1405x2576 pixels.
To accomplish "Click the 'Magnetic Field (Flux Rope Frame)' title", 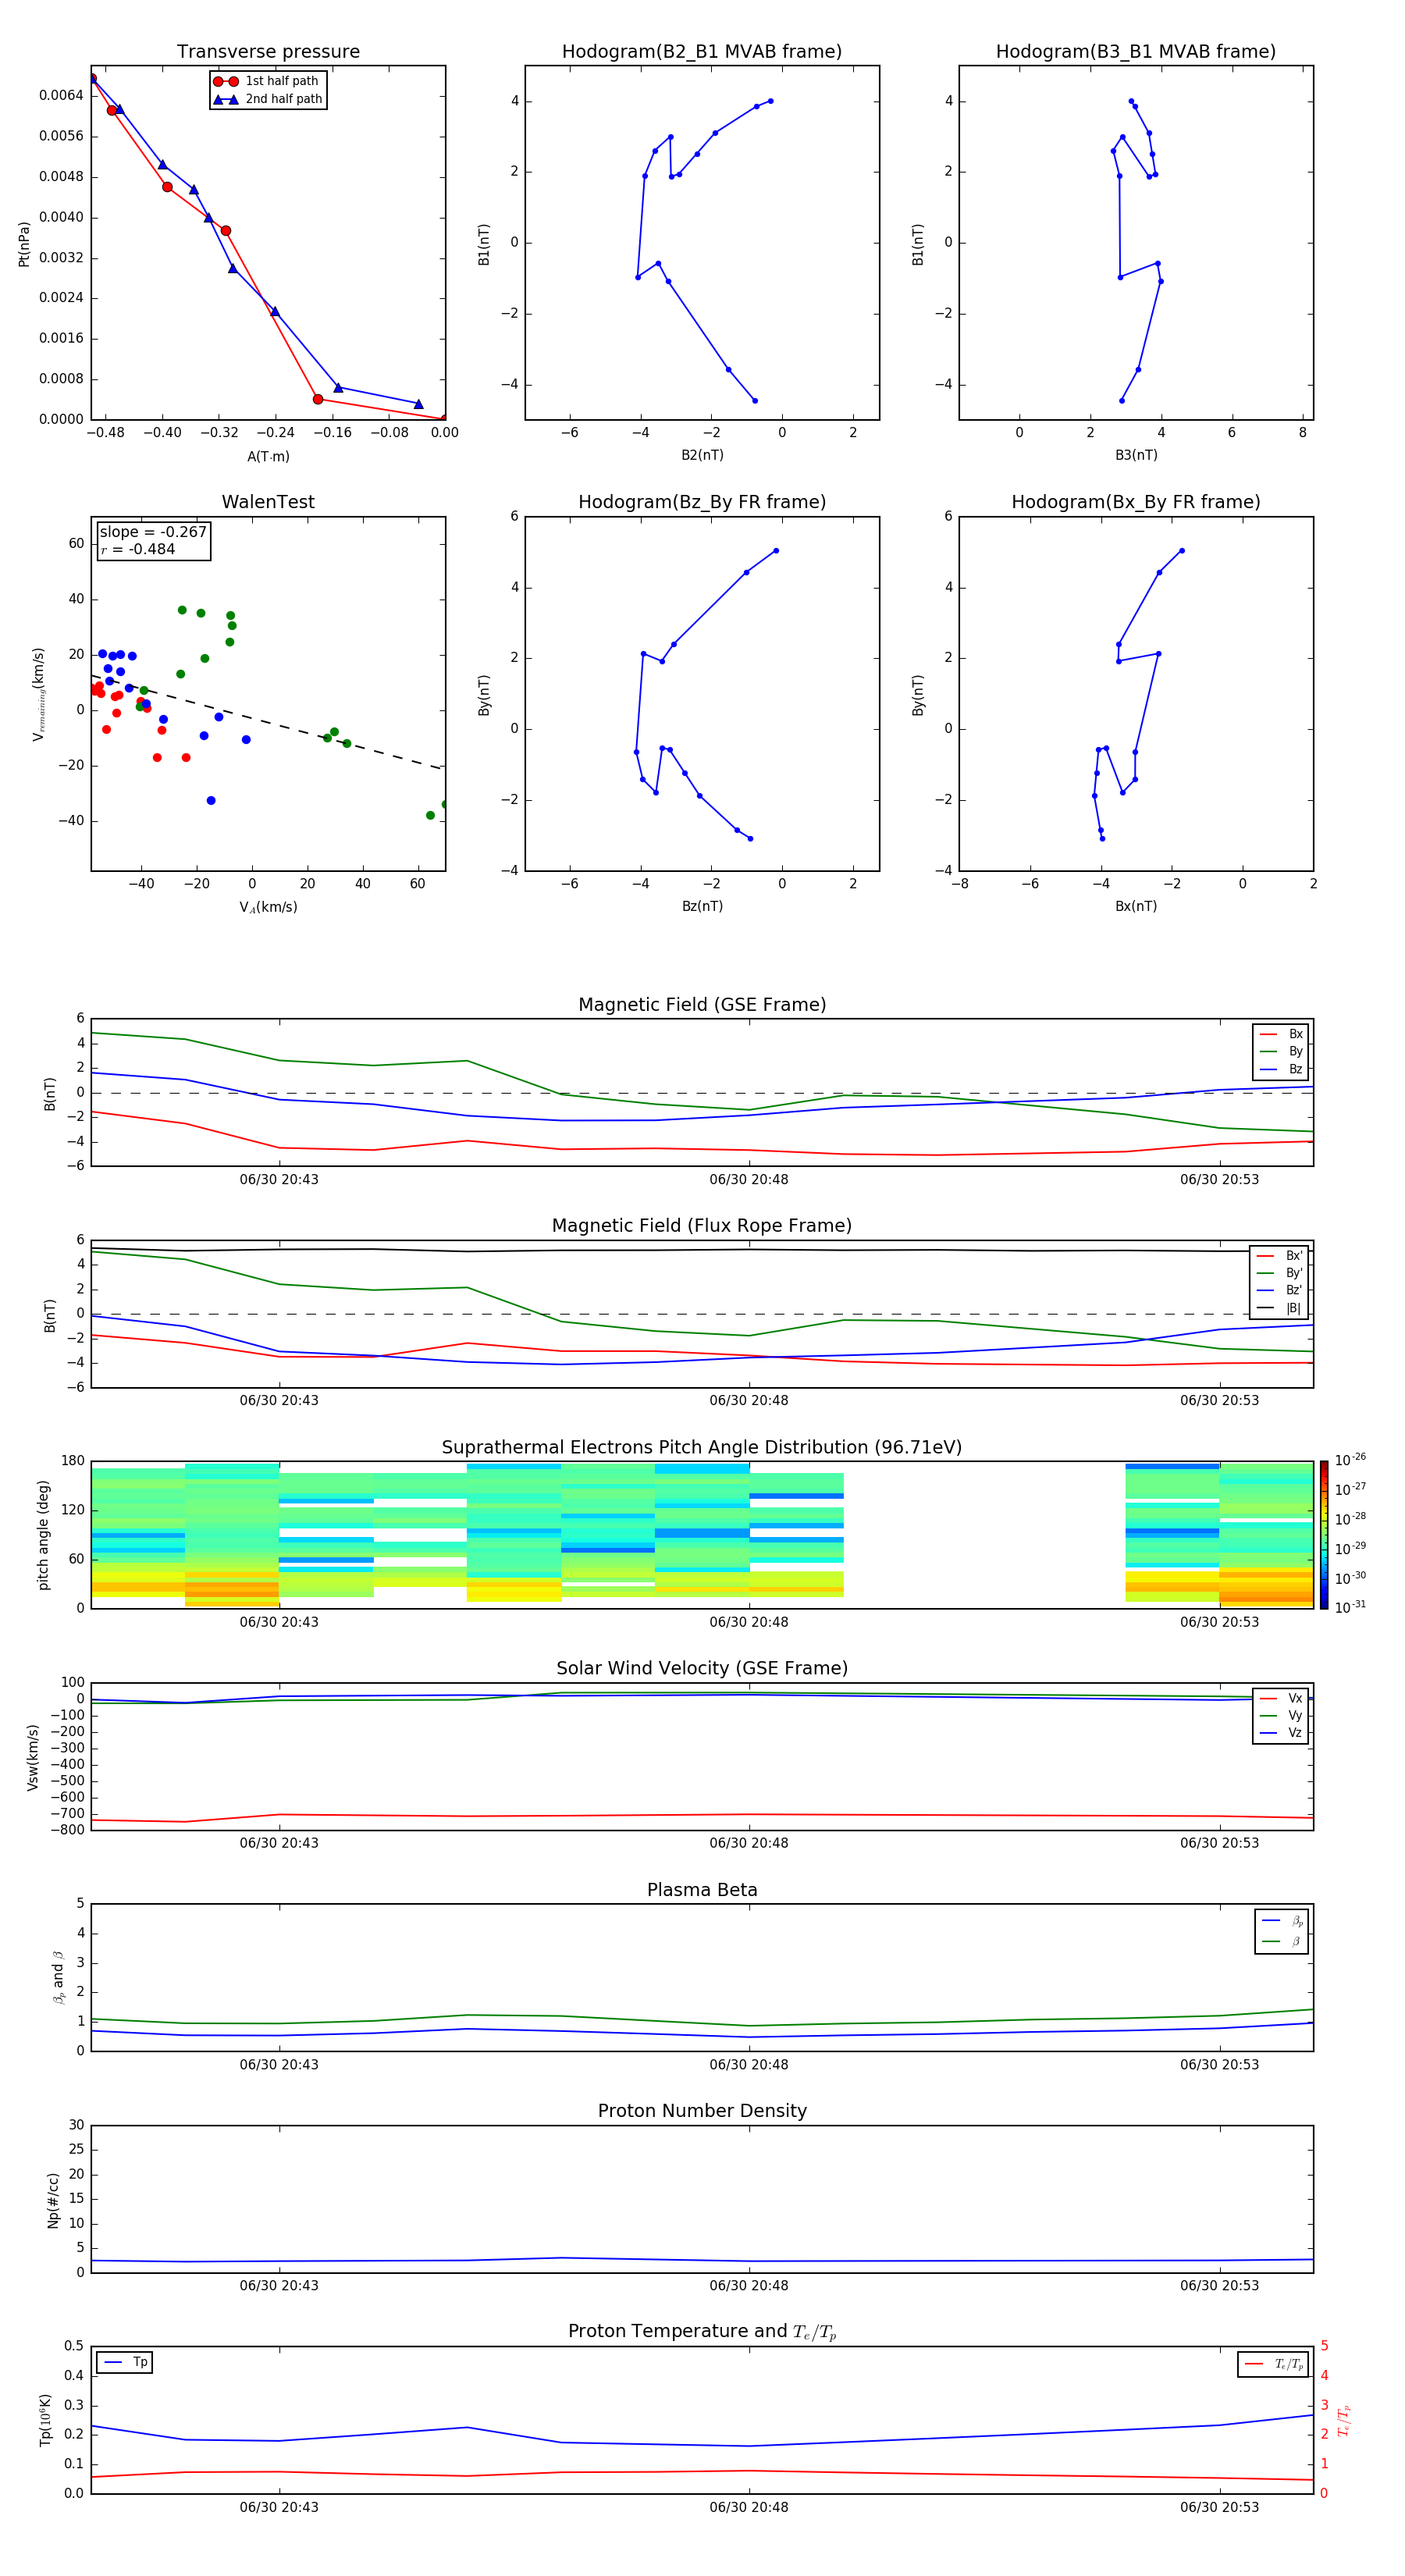I will click(702, 1226).
